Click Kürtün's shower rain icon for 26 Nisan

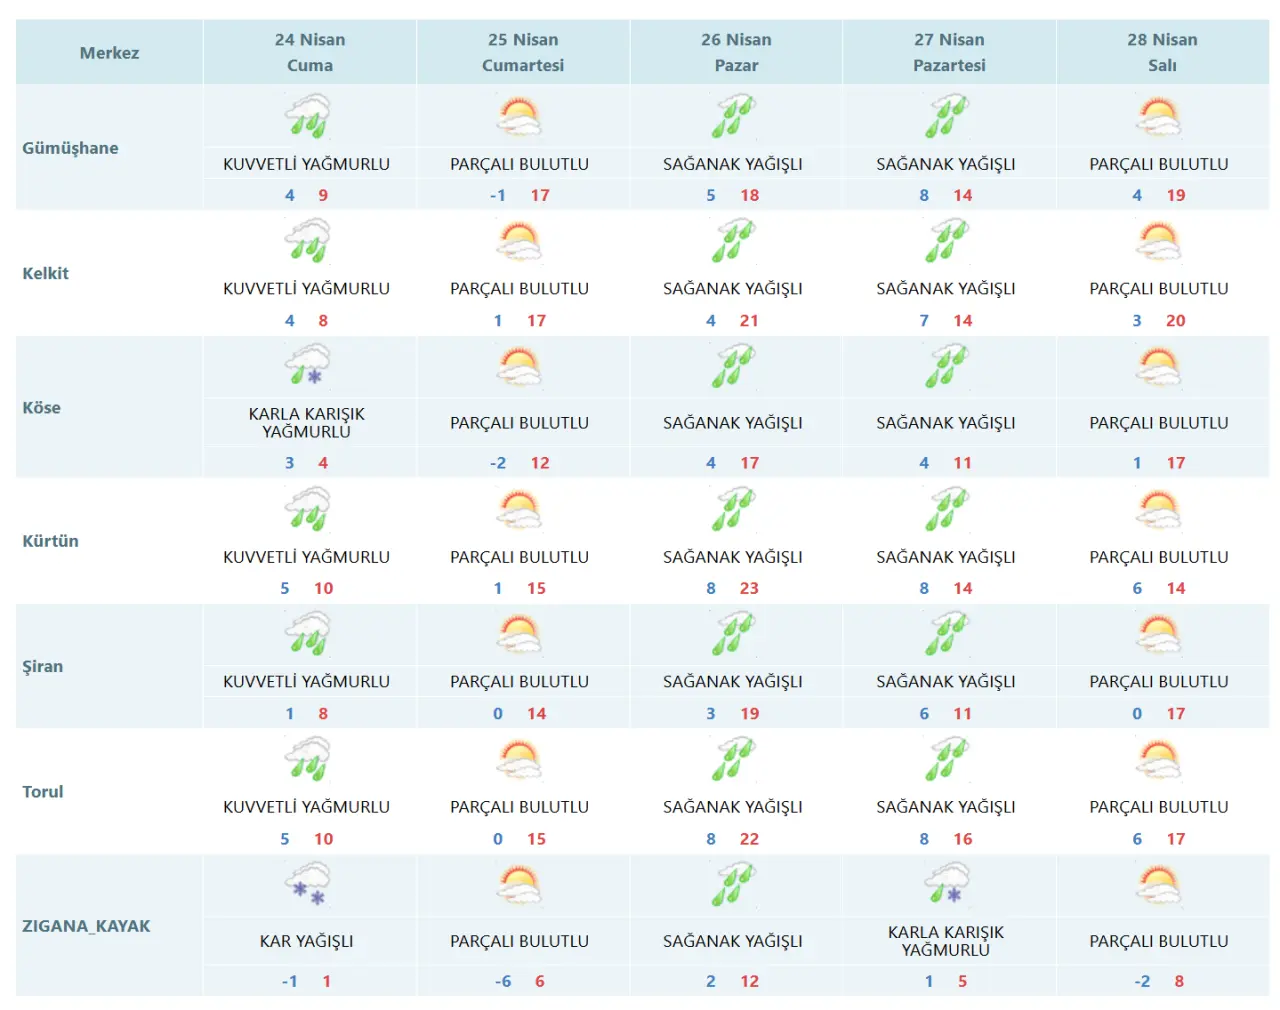[733, 509]
